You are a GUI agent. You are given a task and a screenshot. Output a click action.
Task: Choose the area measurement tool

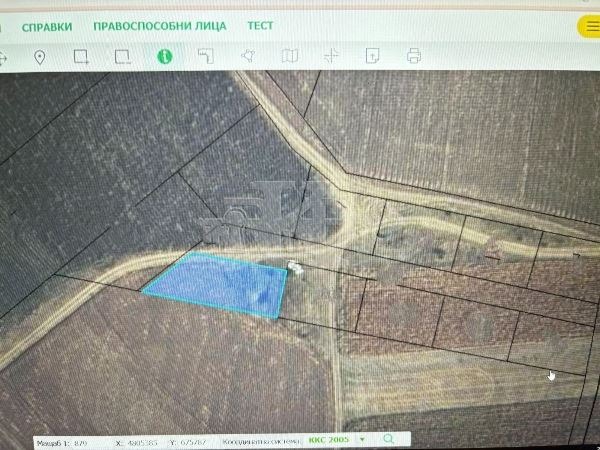pyautogui.click(x=206, y=57)
